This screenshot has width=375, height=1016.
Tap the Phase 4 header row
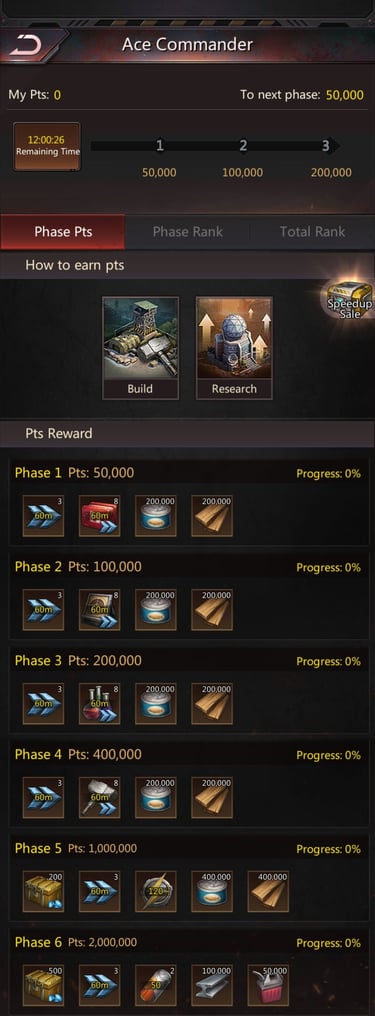click(187, 755)
